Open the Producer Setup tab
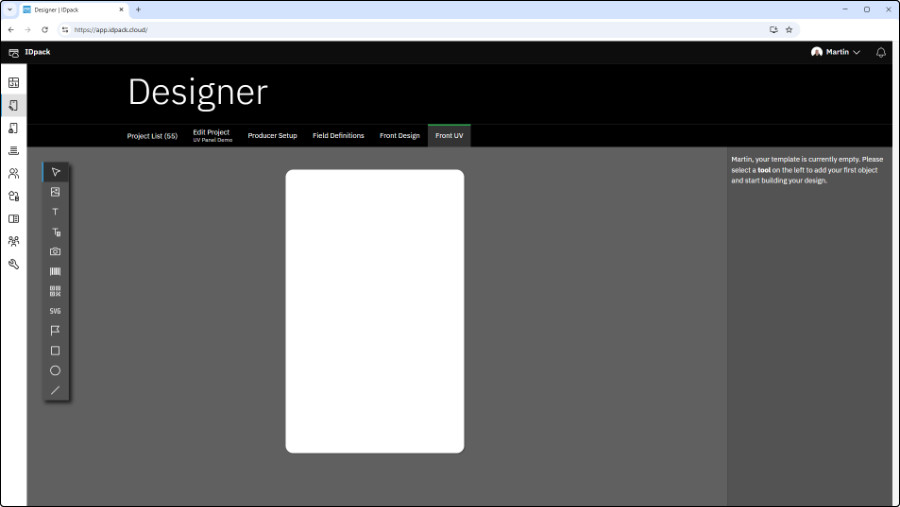 pyautogui.click(x=272, y=136)
